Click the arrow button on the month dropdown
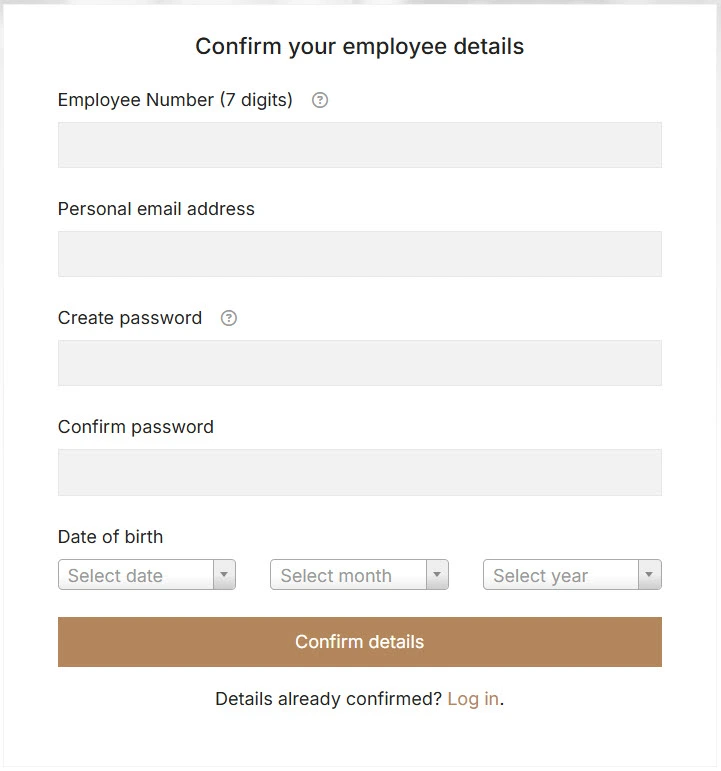Image resolution: width=721 pixels, height=771 pixels. tap(437, 575)
